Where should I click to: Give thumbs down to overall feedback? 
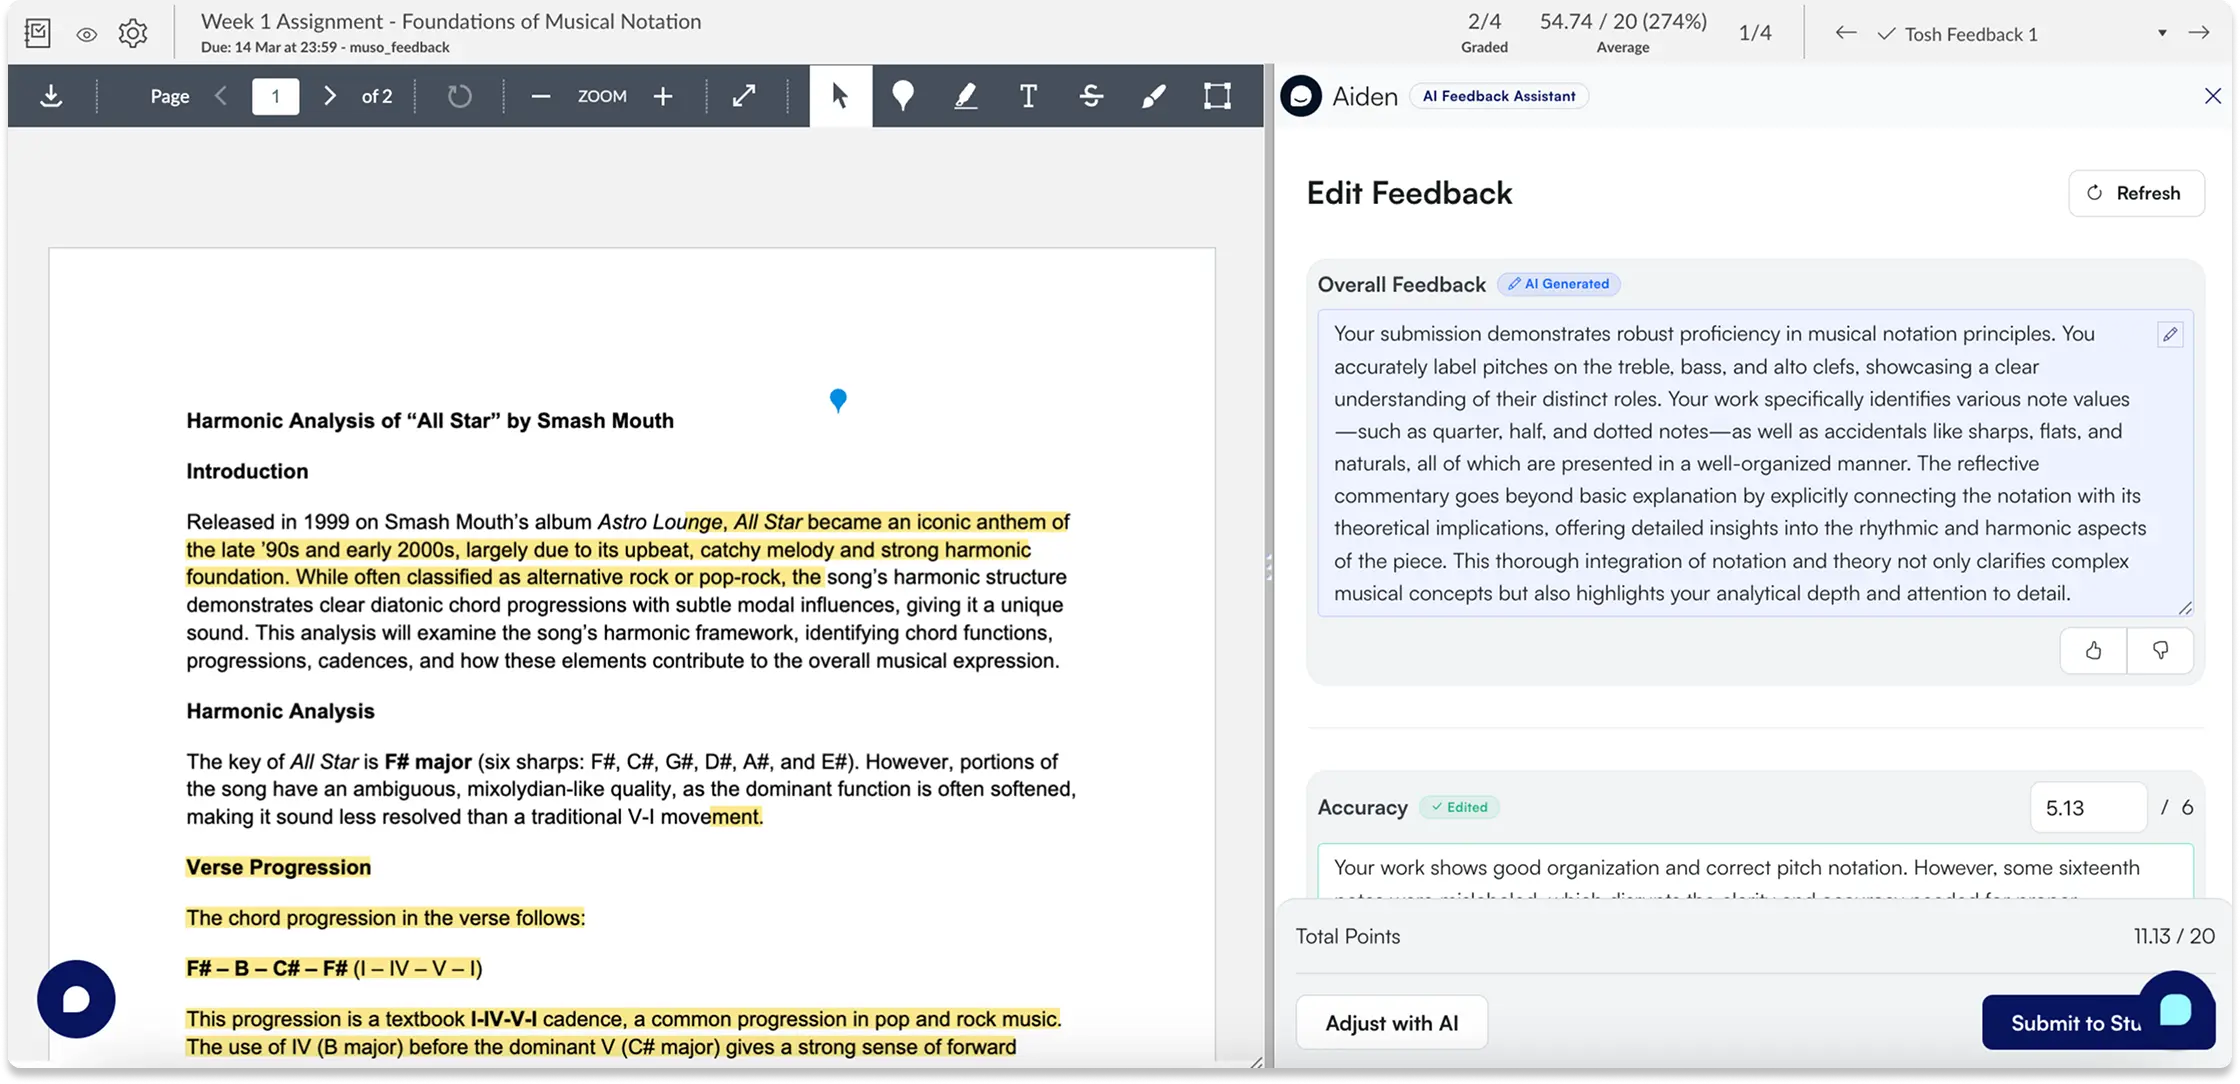click(x=2160, y=651)
